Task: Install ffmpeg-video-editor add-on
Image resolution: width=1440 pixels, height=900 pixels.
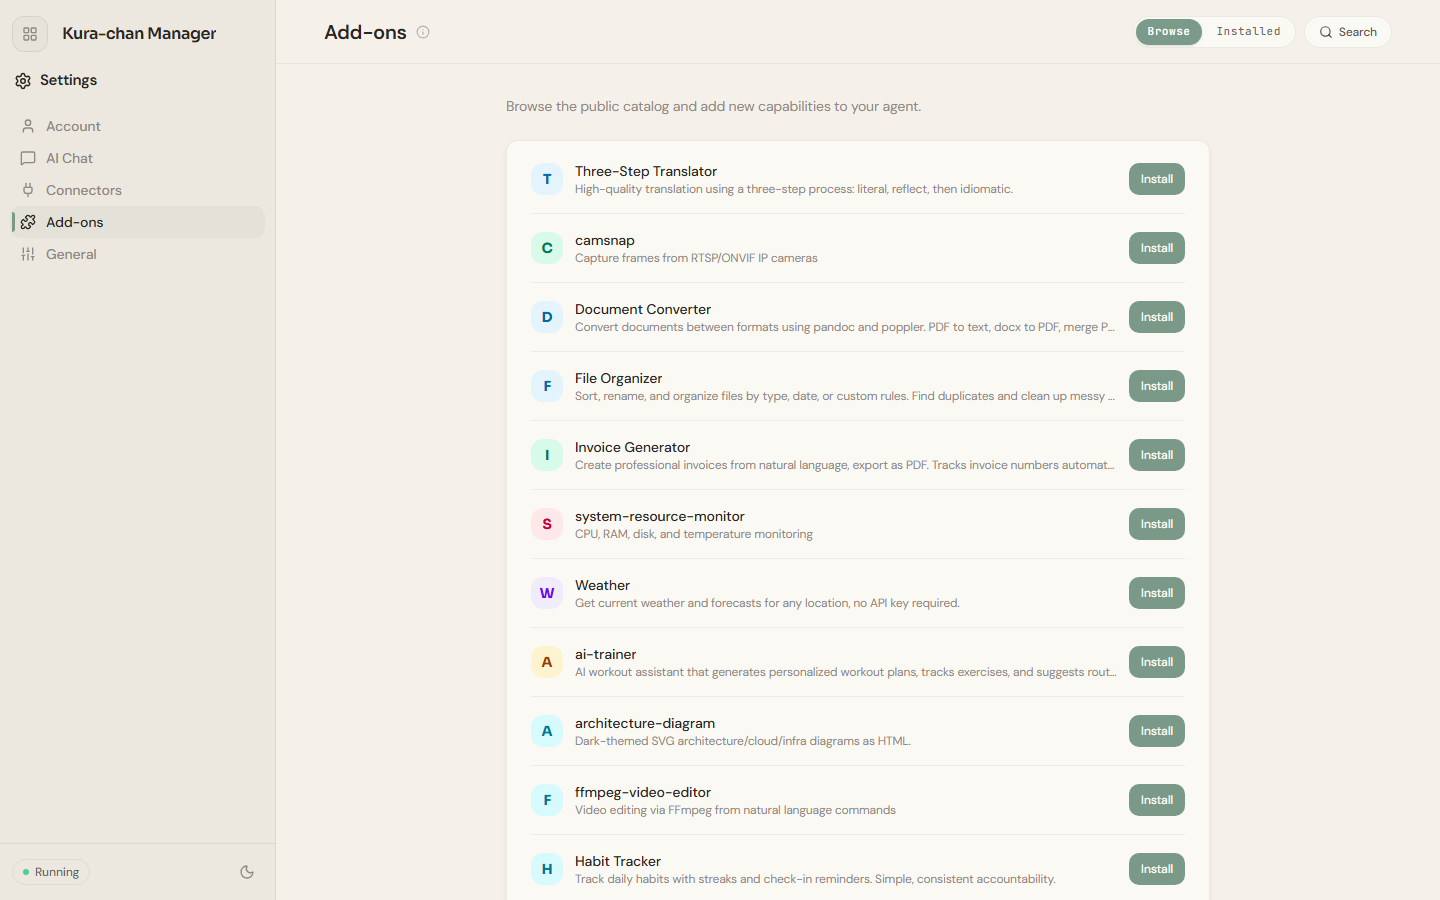Action: click(x=1156, y=800)
